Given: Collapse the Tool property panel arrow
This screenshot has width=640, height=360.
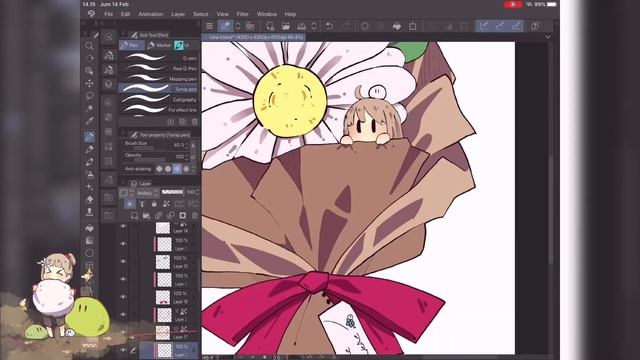Looking at the screenshot, I should [x=123, y=133].
